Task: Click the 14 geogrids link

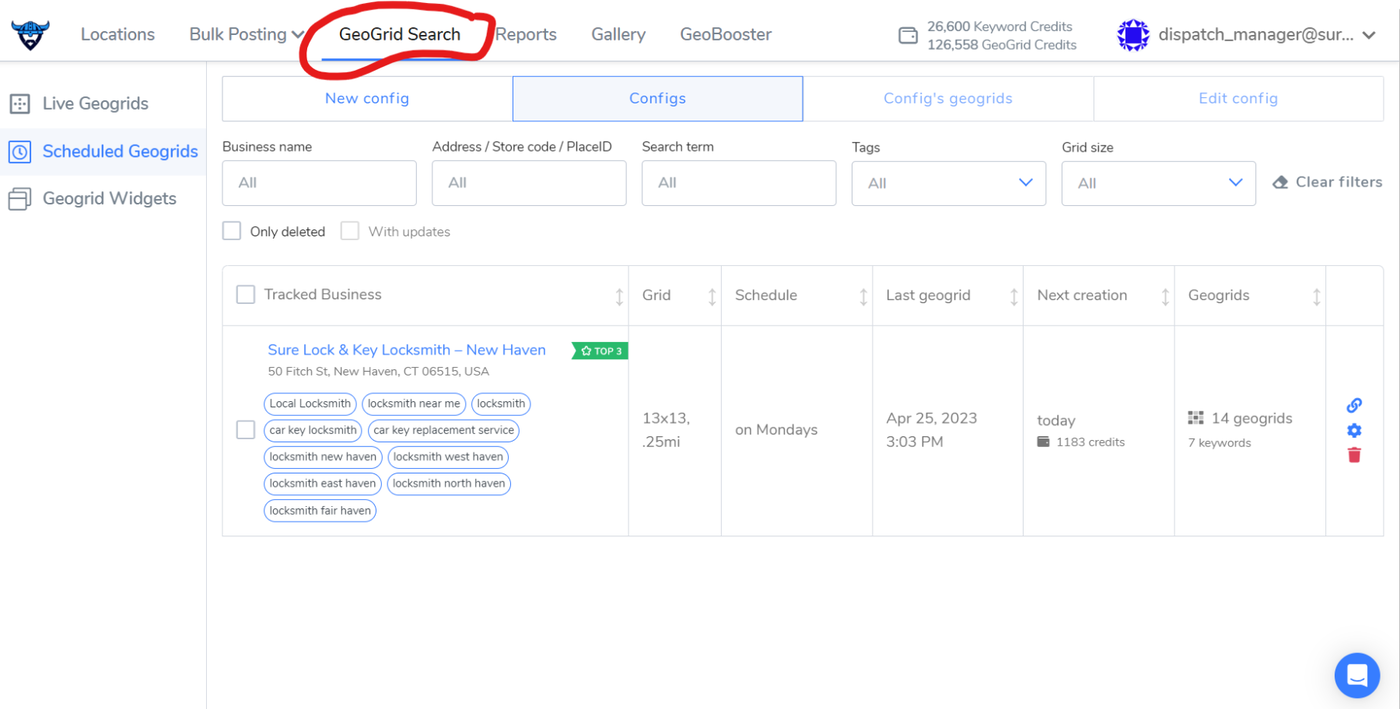Action: click(x=1252, y=418)
